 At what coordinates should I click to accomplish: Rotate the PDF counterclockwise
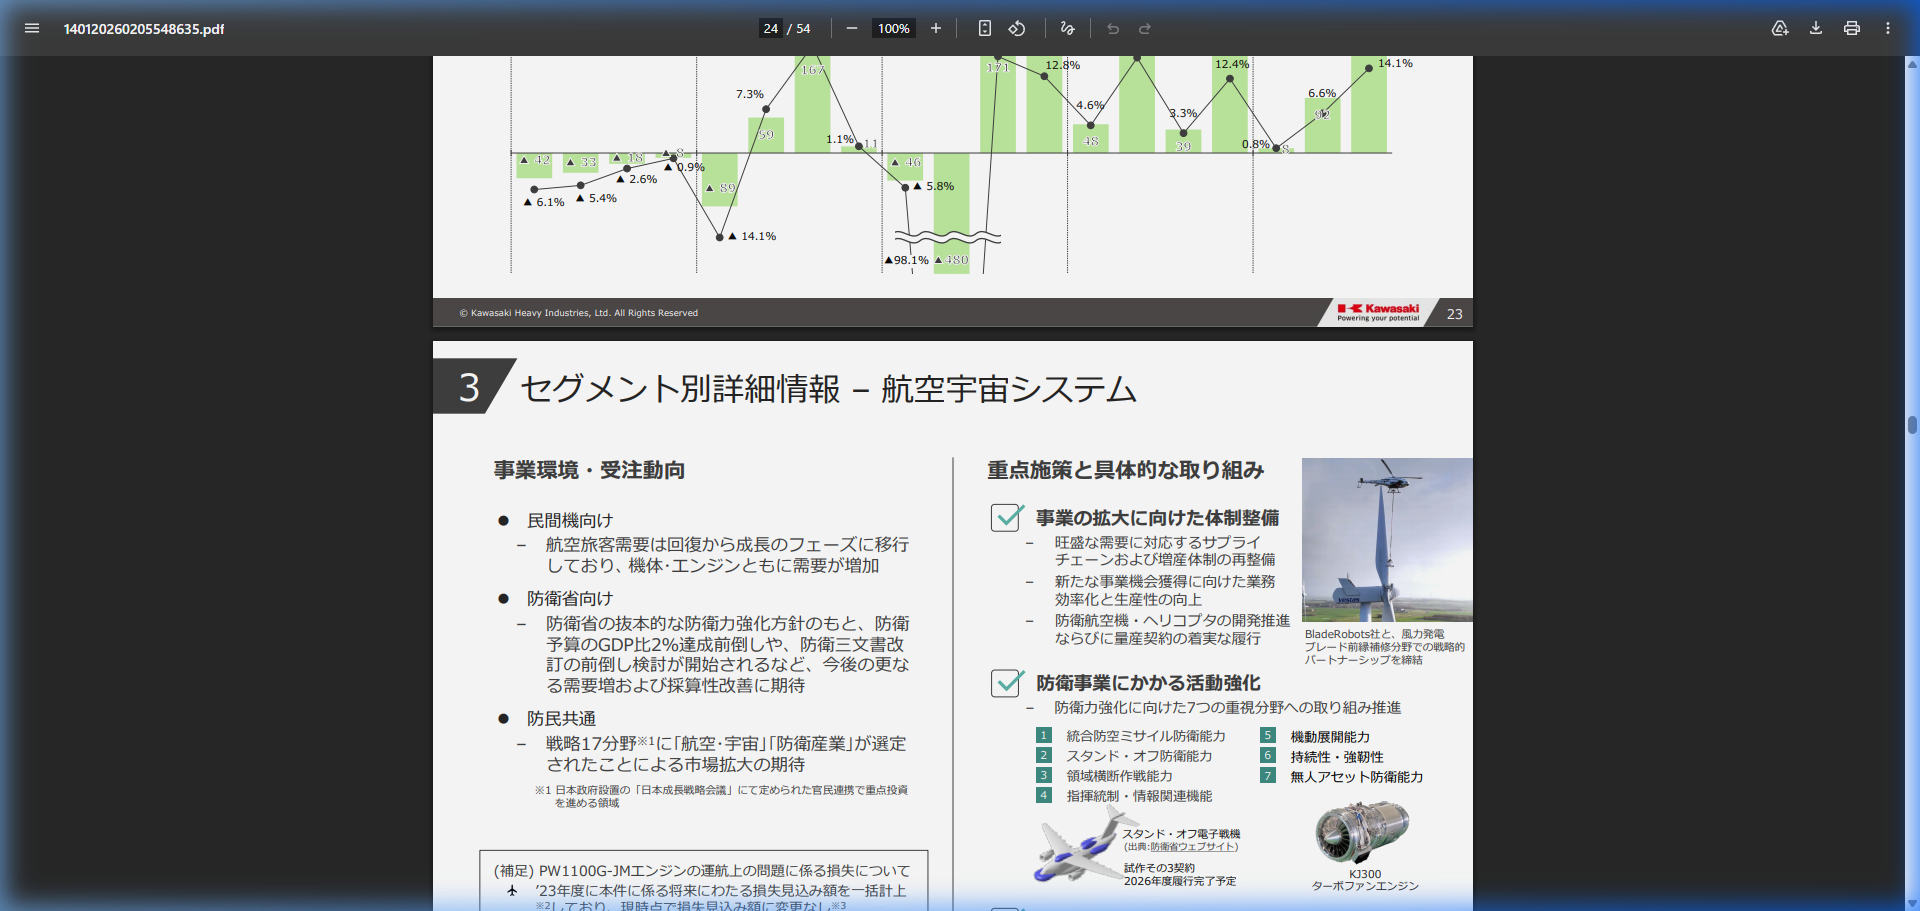1017,28
